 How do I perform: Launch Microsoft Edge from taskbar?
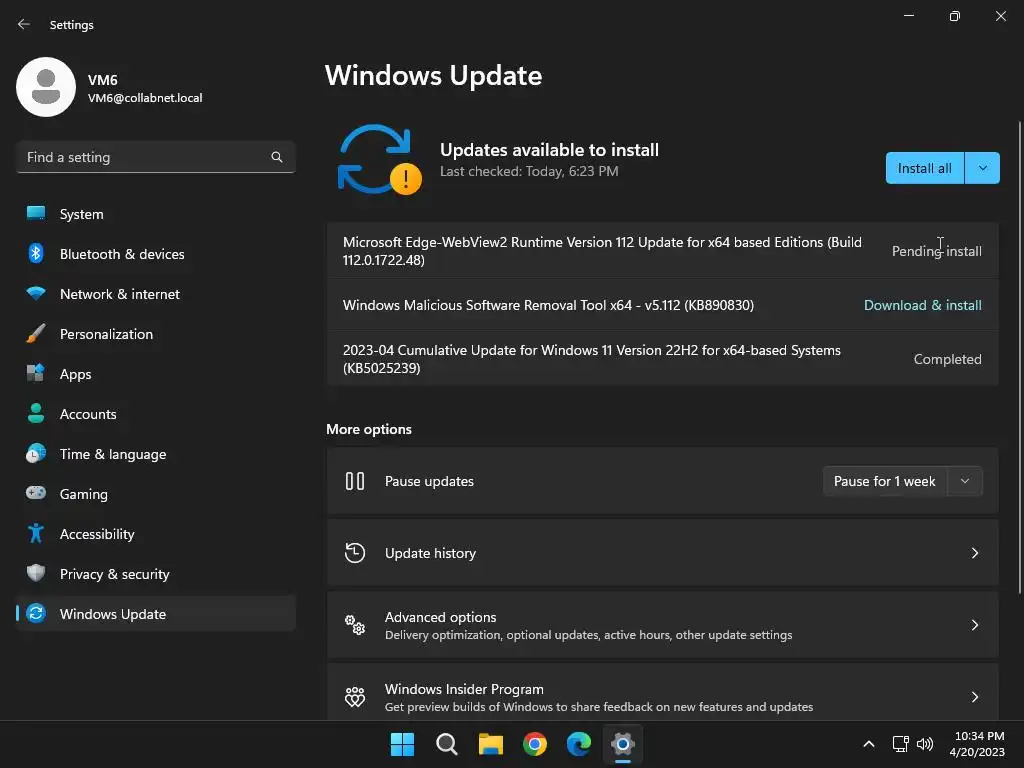(579, 744)
